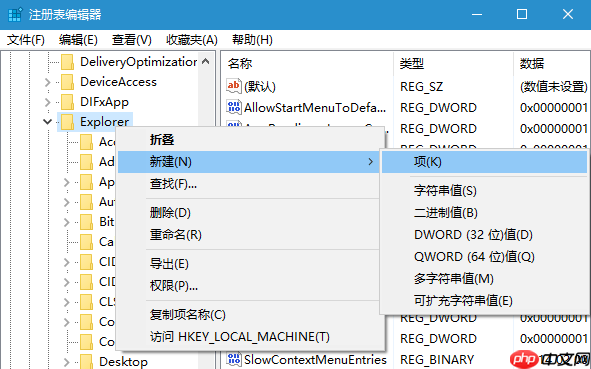
Task: Expand the Ap subkey node
Action: pos(67,182)
